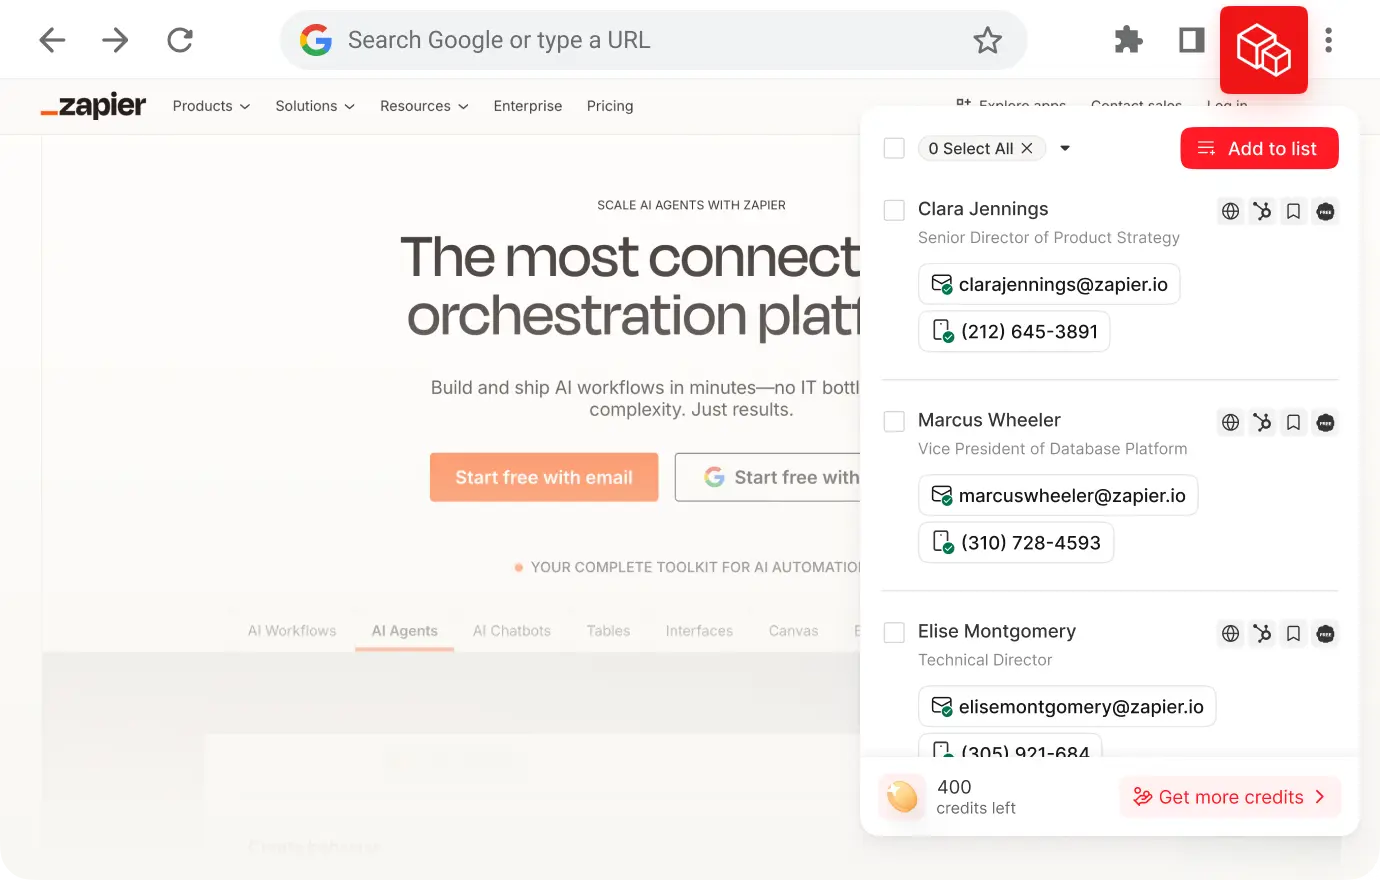Reload the page in the browser
Image resolution: width=1380 pixels, height=880 pixels.
click(x=180, y=40)
